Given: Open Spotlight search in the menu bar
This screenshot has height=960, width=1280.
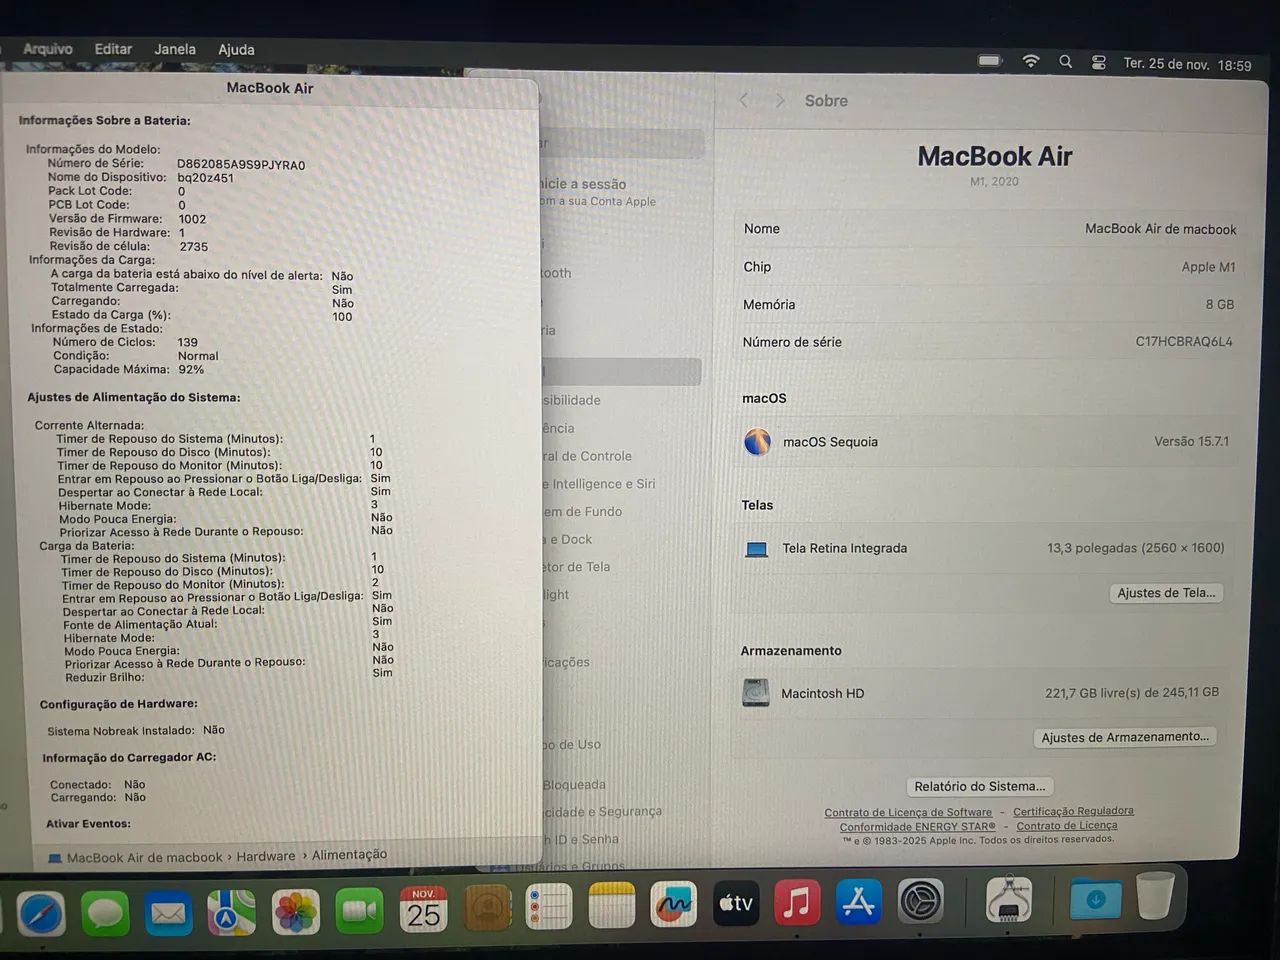Looking at the screenshot, I should click(x=1066, y=62).
